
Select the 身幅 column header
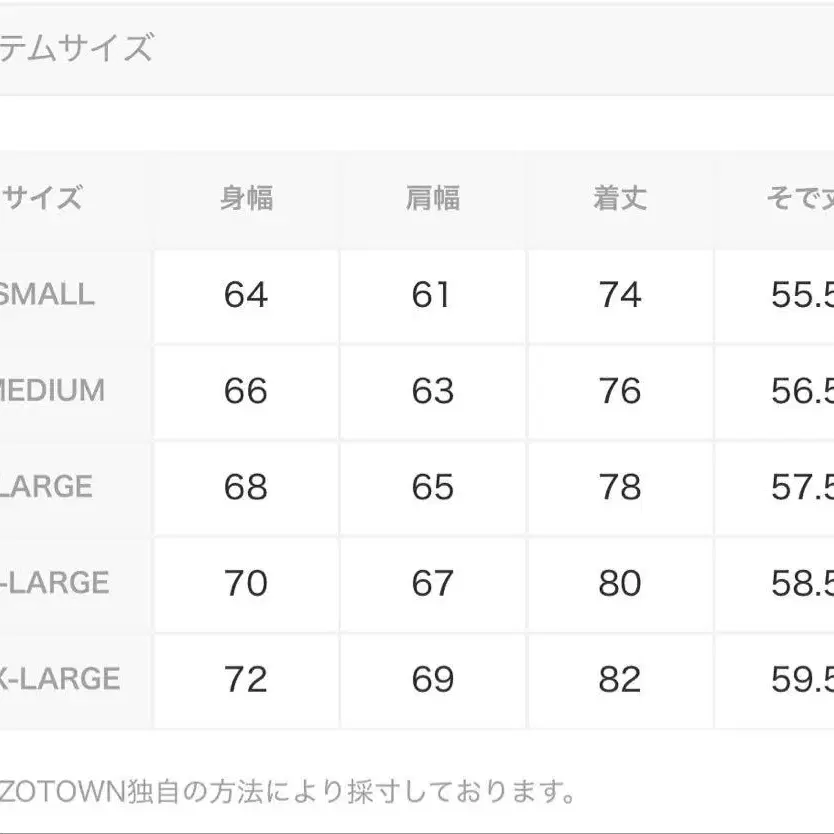coord(246,198)
